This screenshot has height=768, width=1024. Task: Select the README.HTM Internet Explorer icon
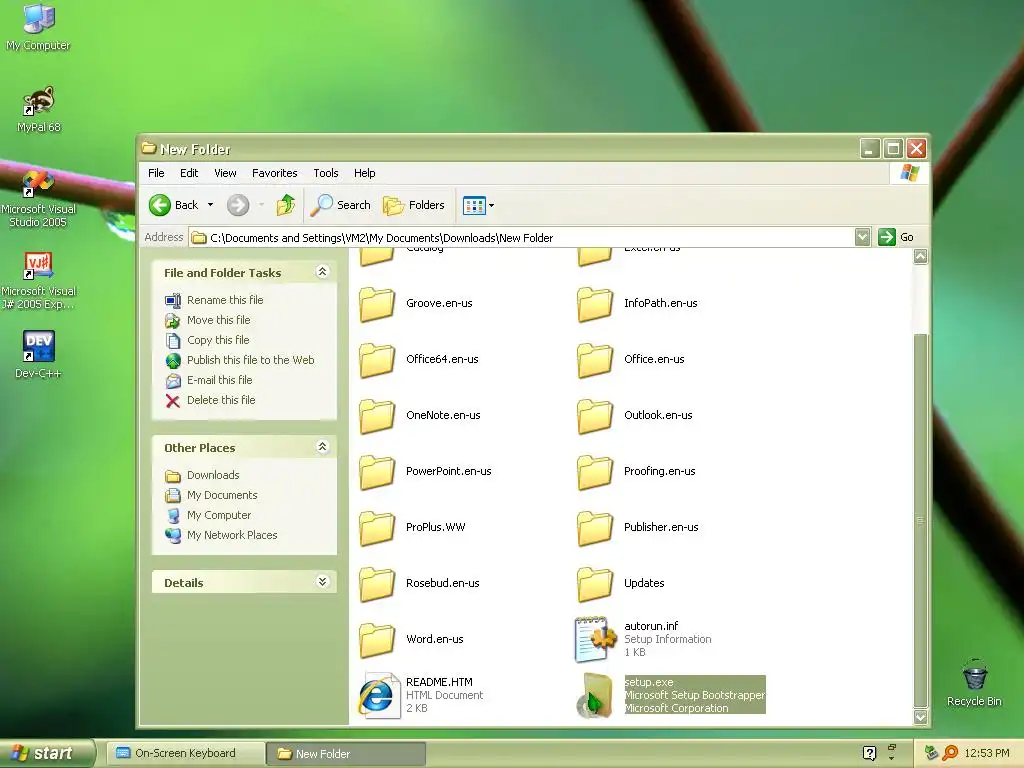379,696
